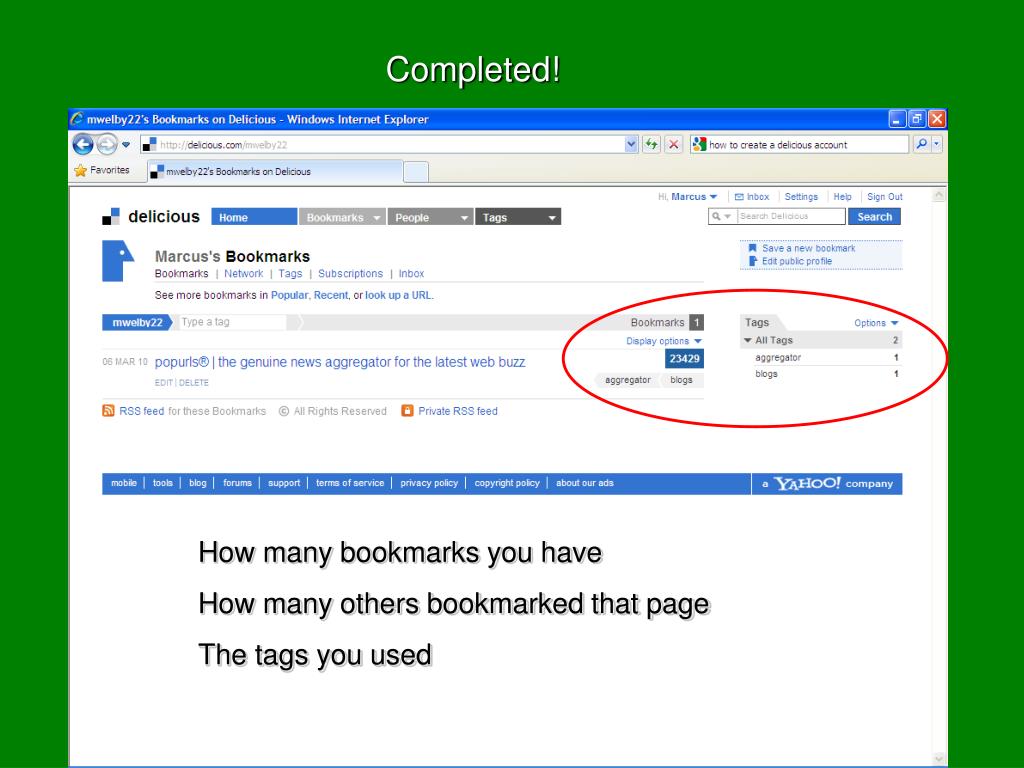1024x768 pixels.
Task: Open the popurls news aggregator bookmark link
Action: (340, 362)
